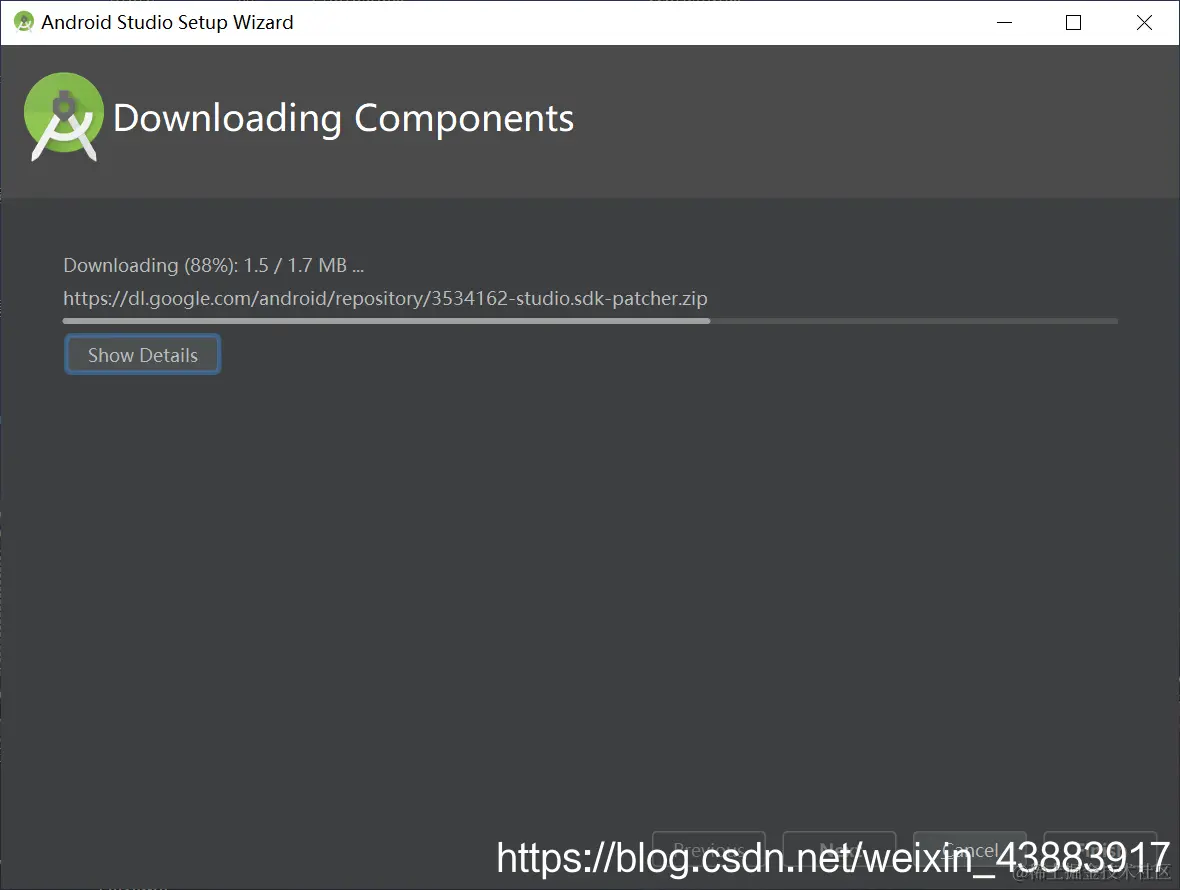1180x890 pixels.
Task: Click the "Downloading Components" heading
Action: pyautogui.click(x=343, y=118)
